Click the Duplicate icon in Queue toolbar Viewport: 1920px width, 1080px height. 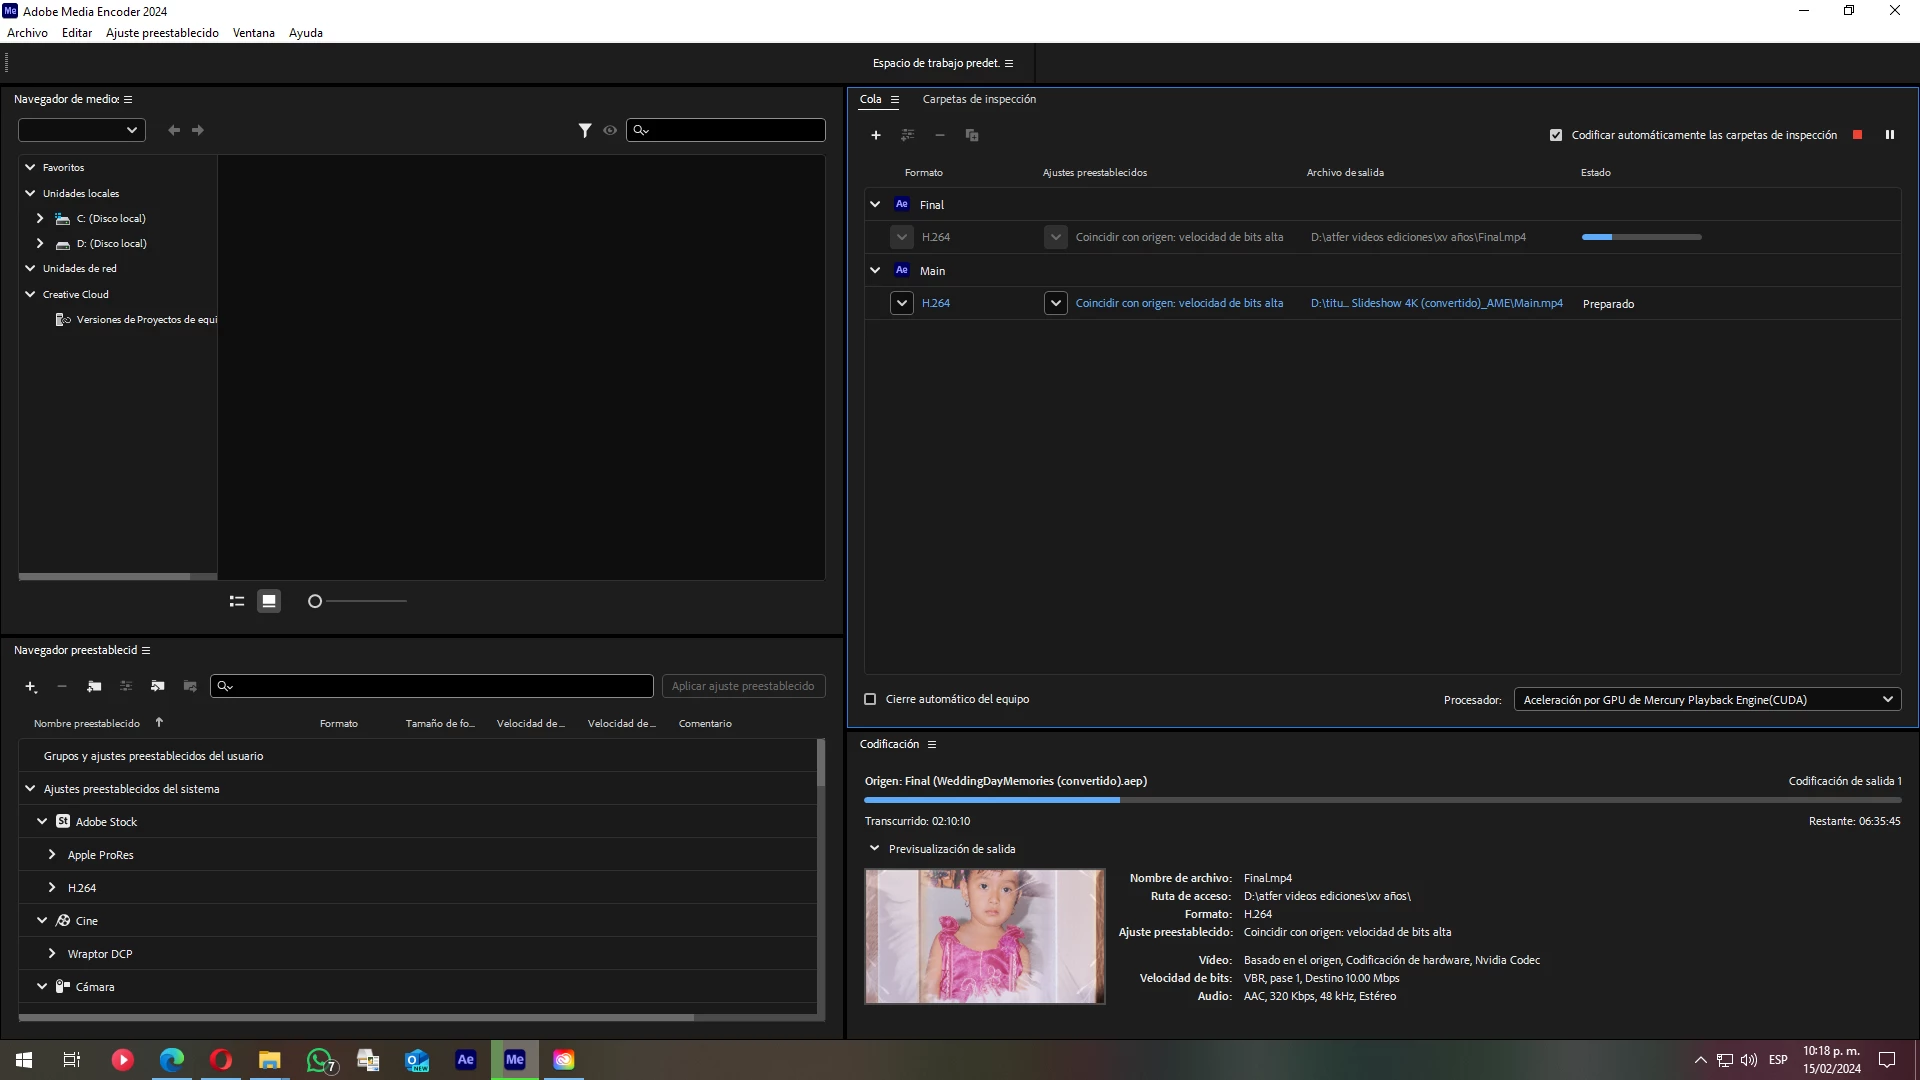pyautogui.click(x=971, y=135)
